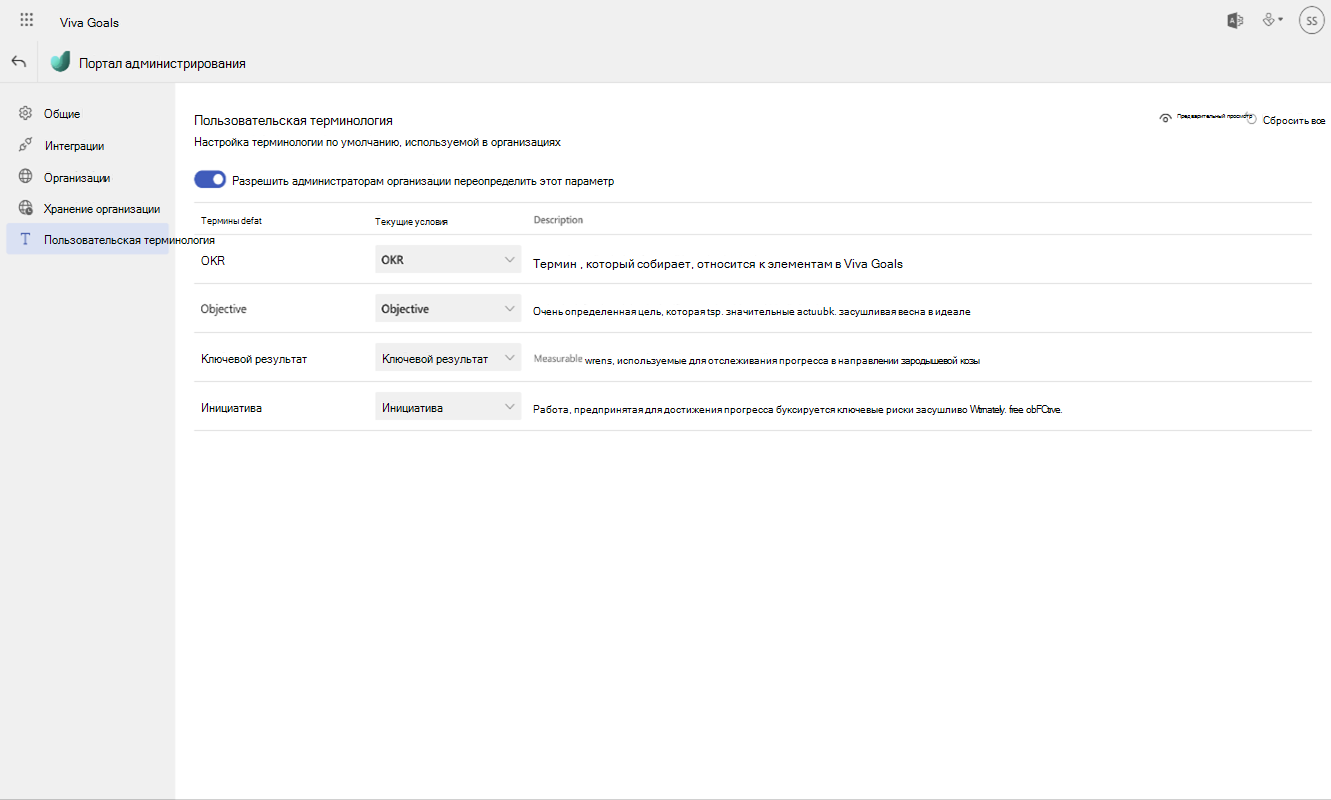Click the Viva Goals app title
Image resolution: width=1331 pixels, height=800 pixels.
tap(89, 22)
